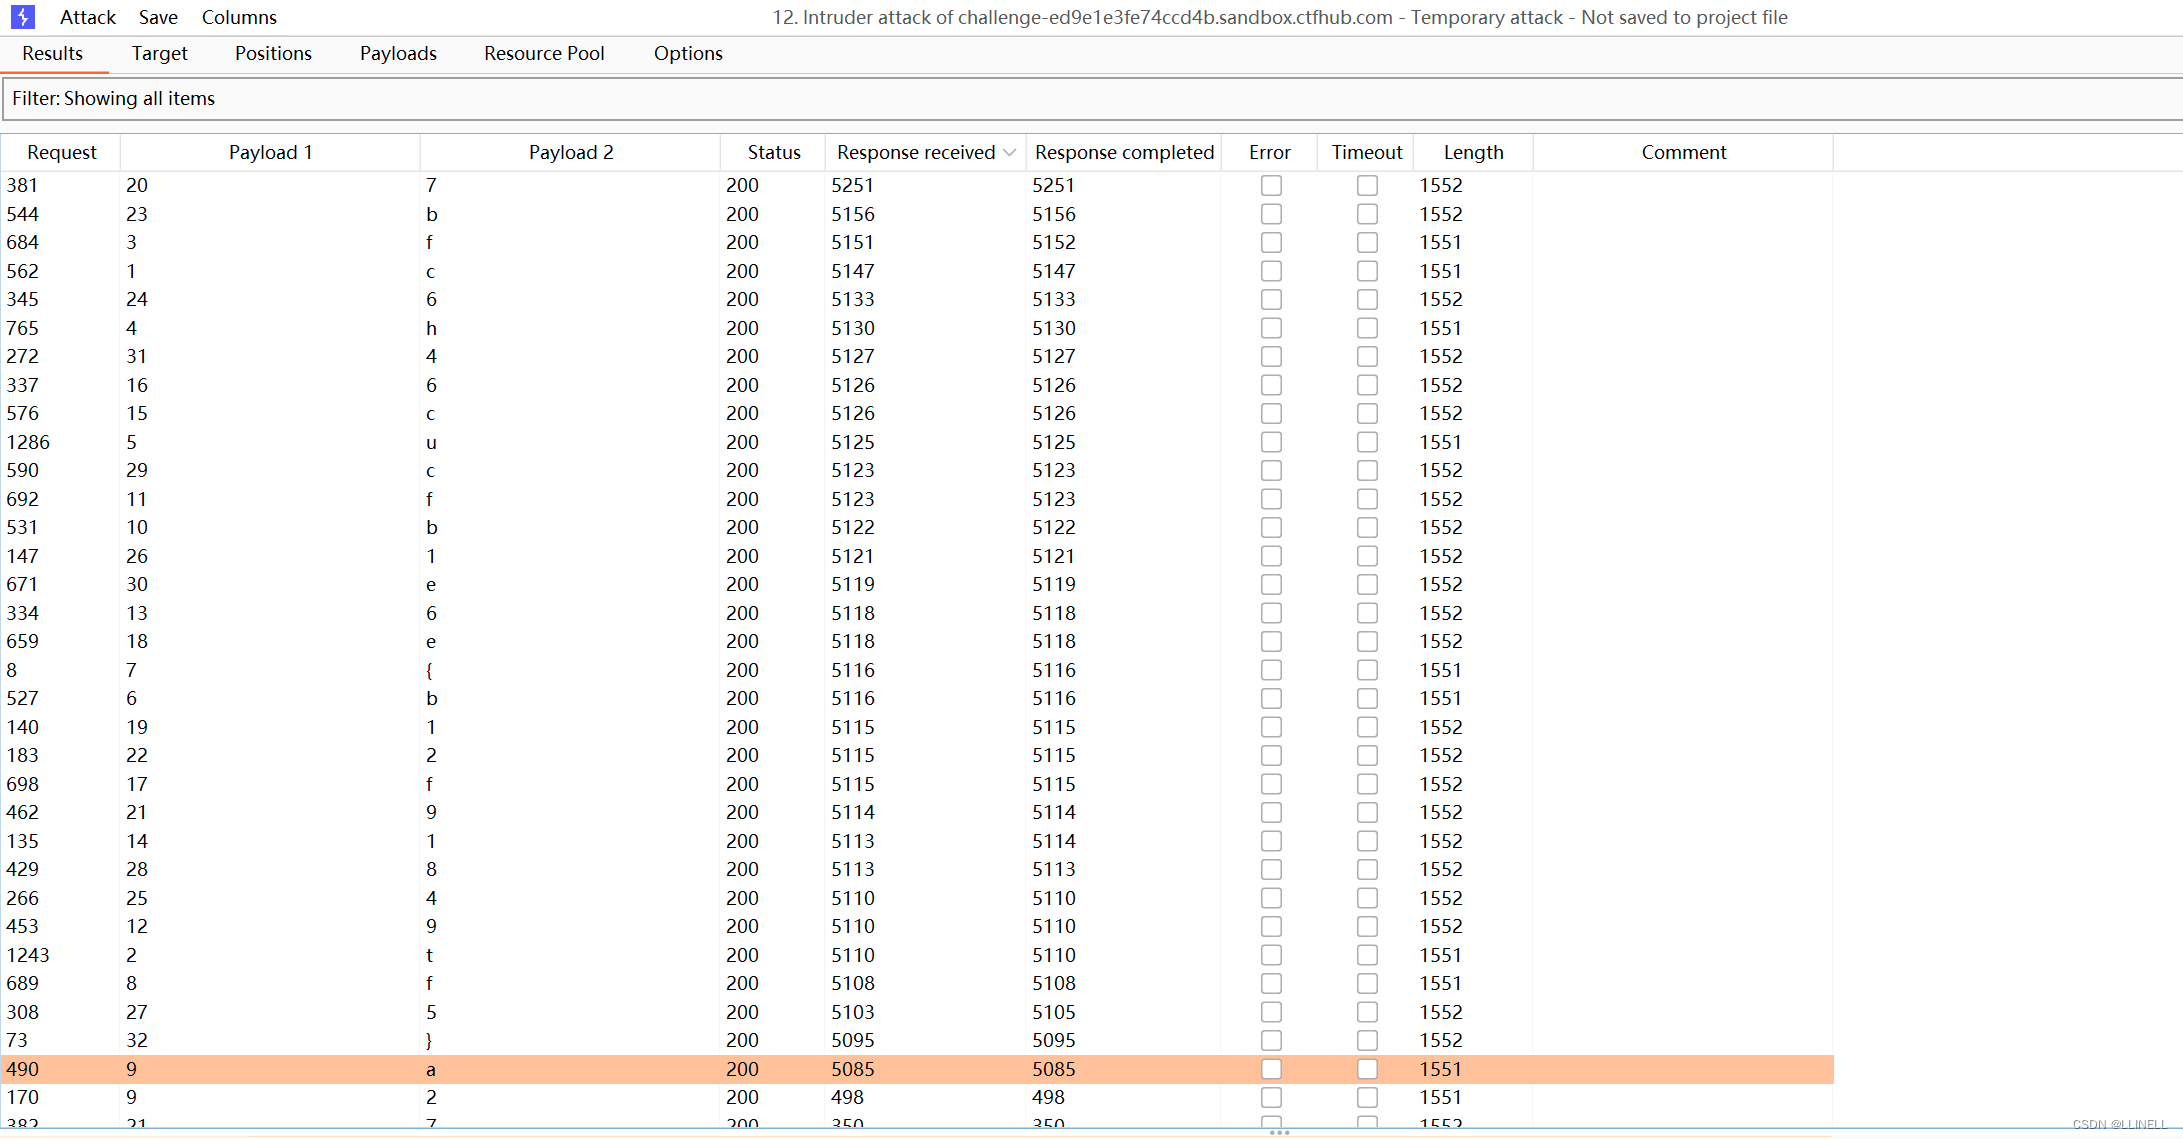Switch to the Payloads tab
The height and width of the screenshot is (1139, 2183).
point(398,53)
